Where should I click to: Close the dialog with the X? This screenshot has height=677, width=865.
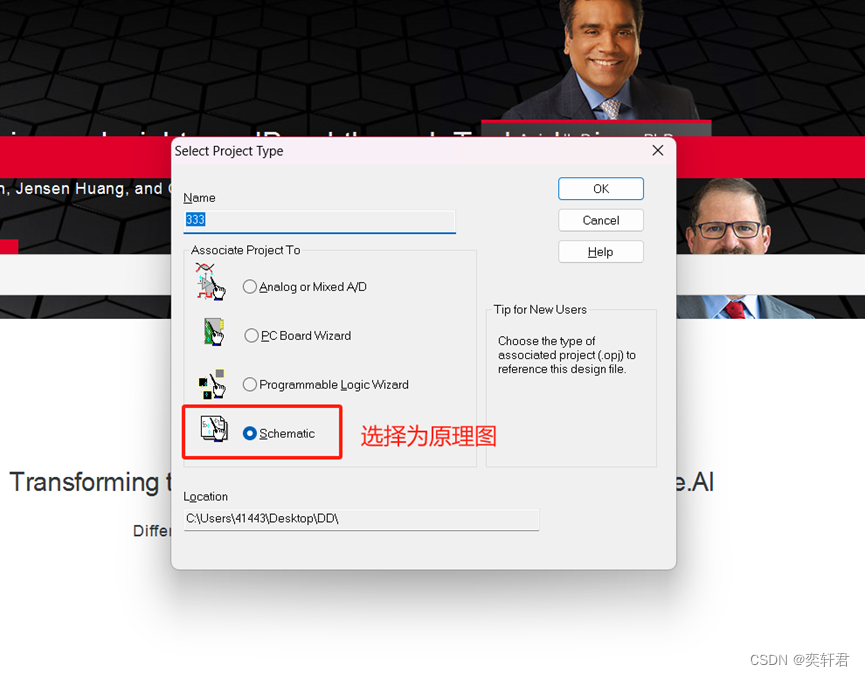tap(657, 150)
